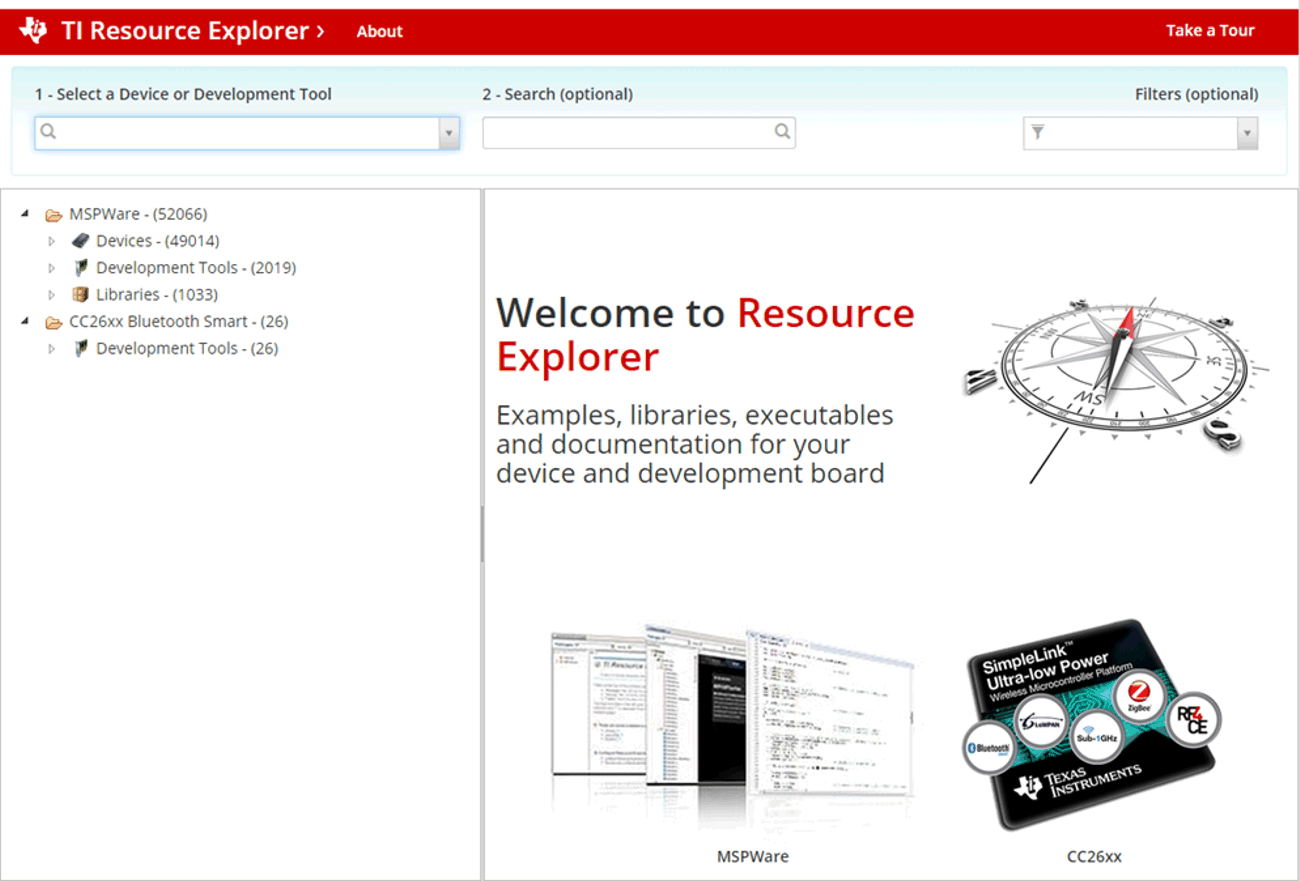Click the Development Tools icon under CC26xx
Viewport: 1300px width, 881px height.
(x=80, y=348)
